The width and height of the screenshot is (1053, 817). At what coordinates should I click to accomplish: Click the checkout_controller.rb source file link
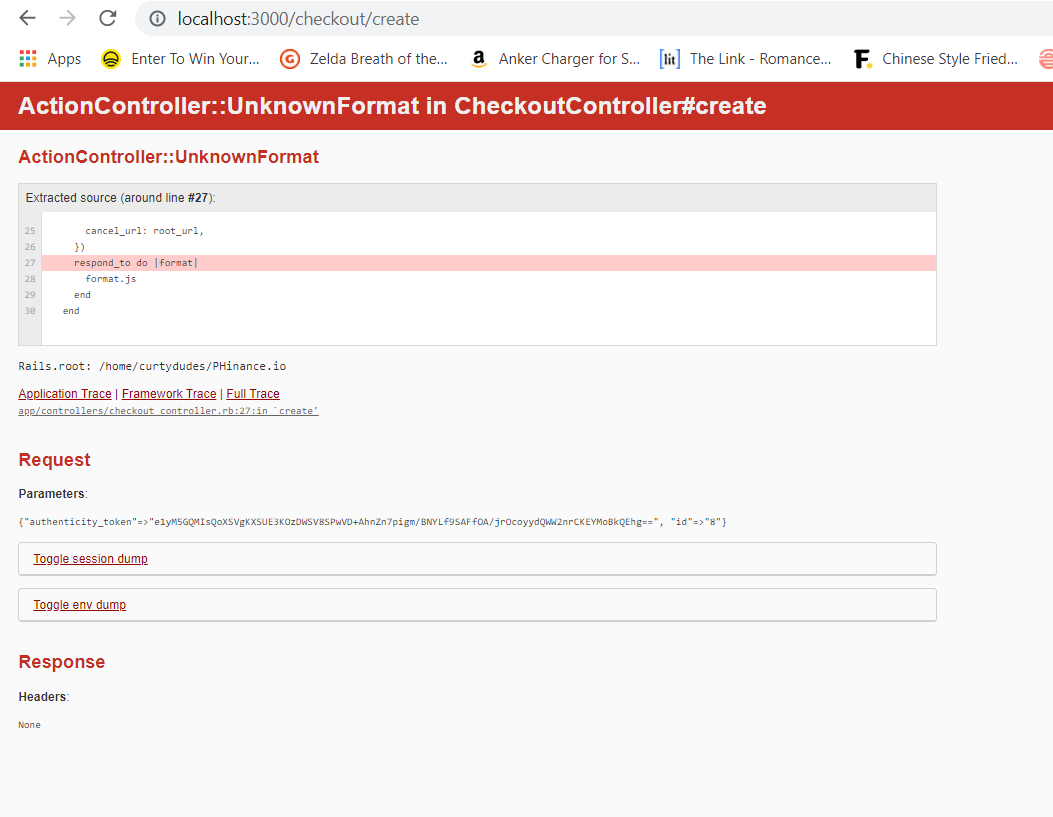coord(167,410)
